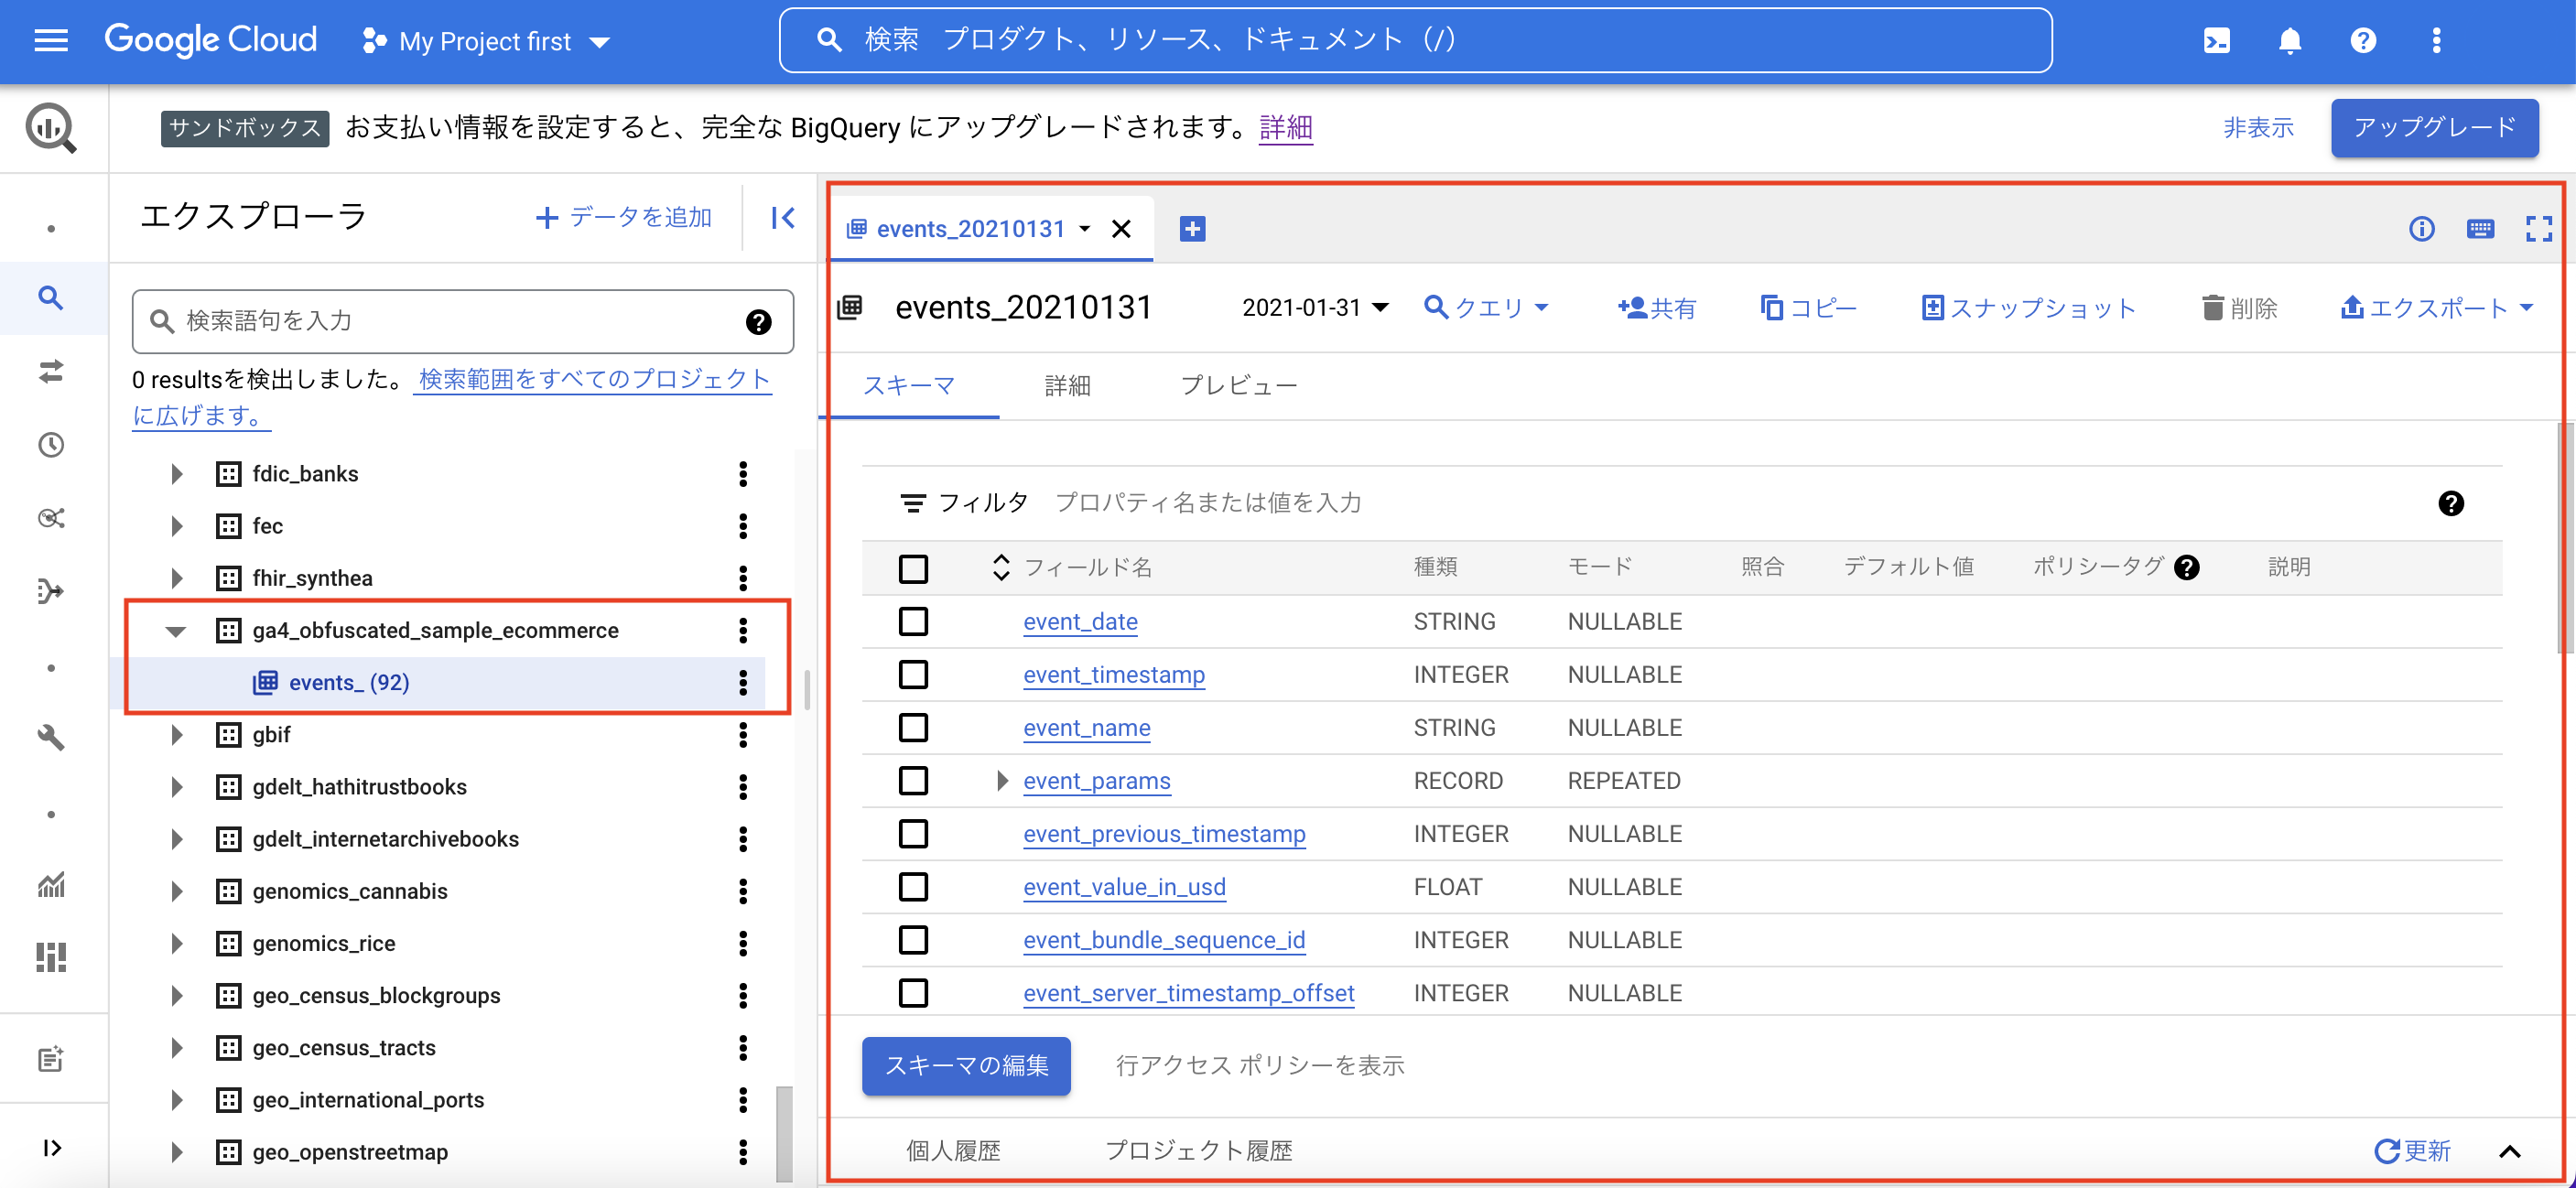Open the 個人履歴 tab
The image size is (2576, 1188).
point(953,1151)
